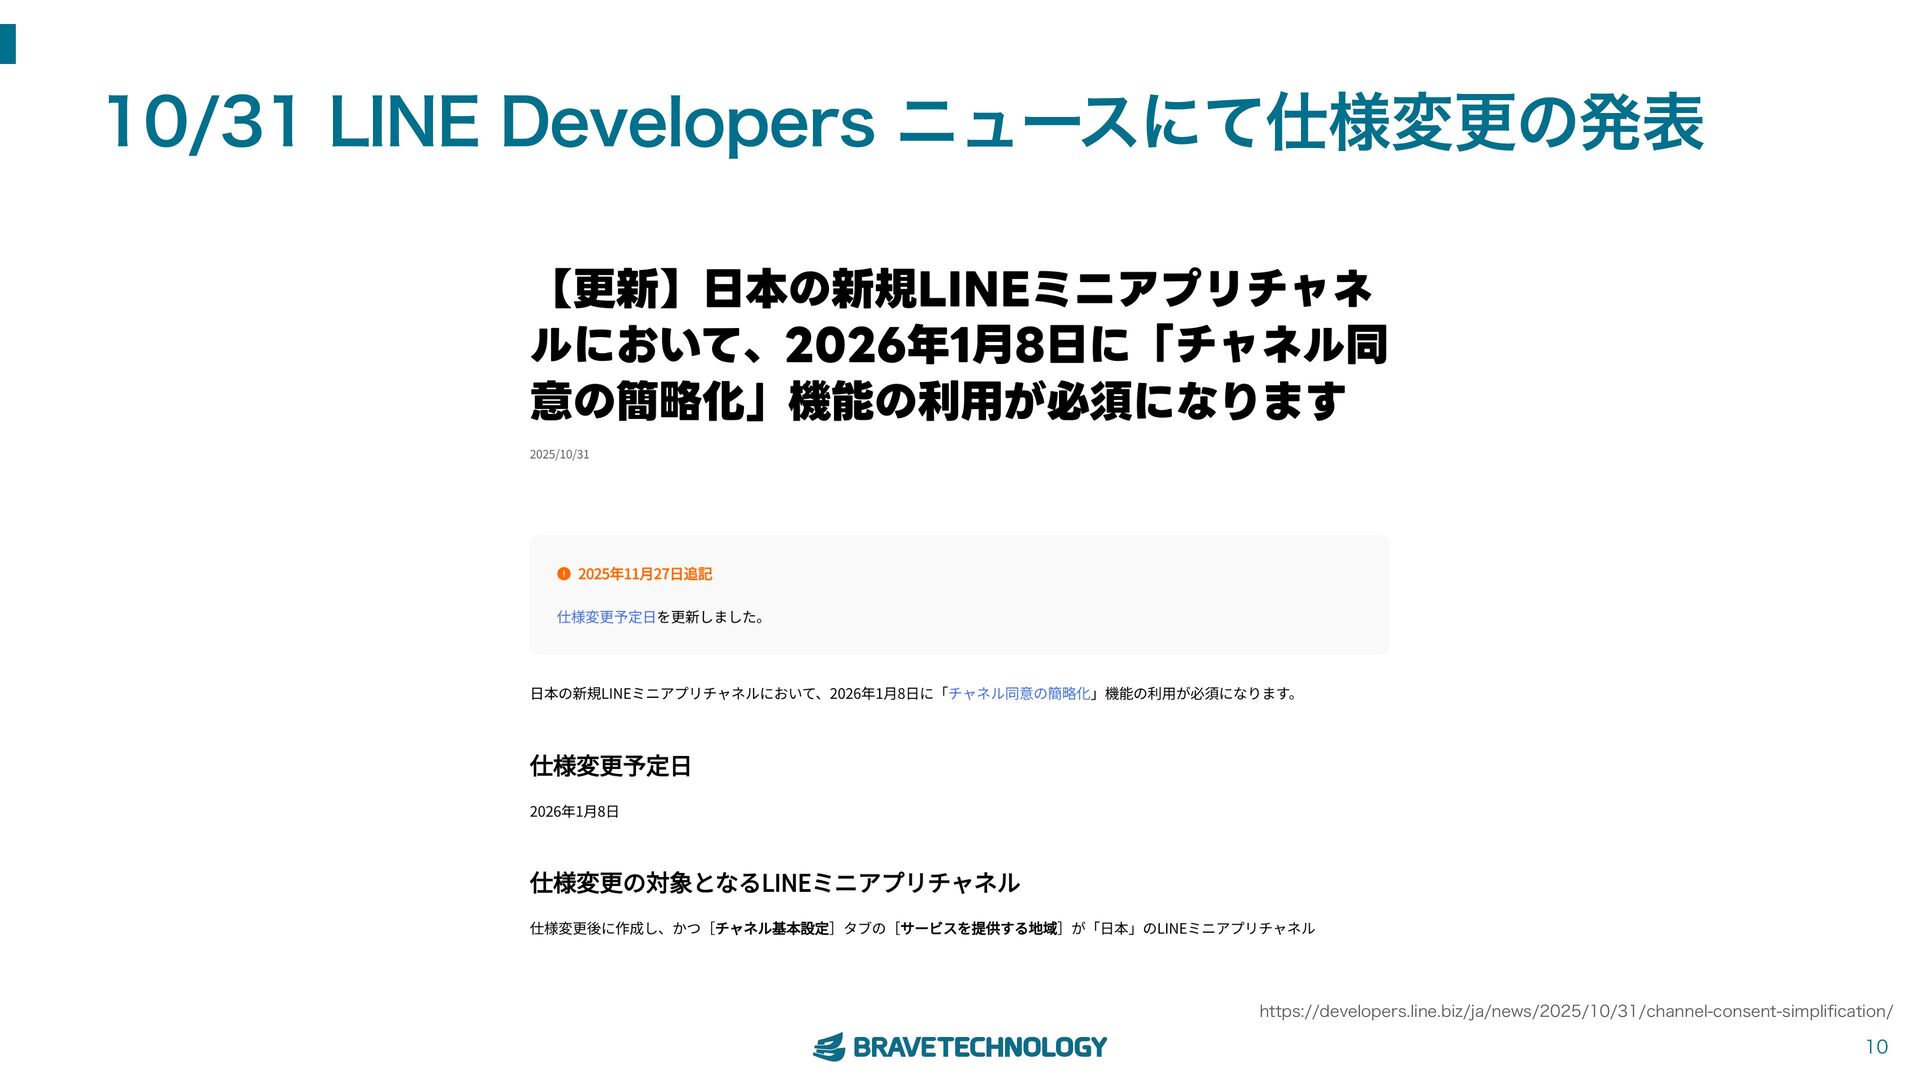
Task: Click を更新しました text in notice box
Action: [712, 617]
